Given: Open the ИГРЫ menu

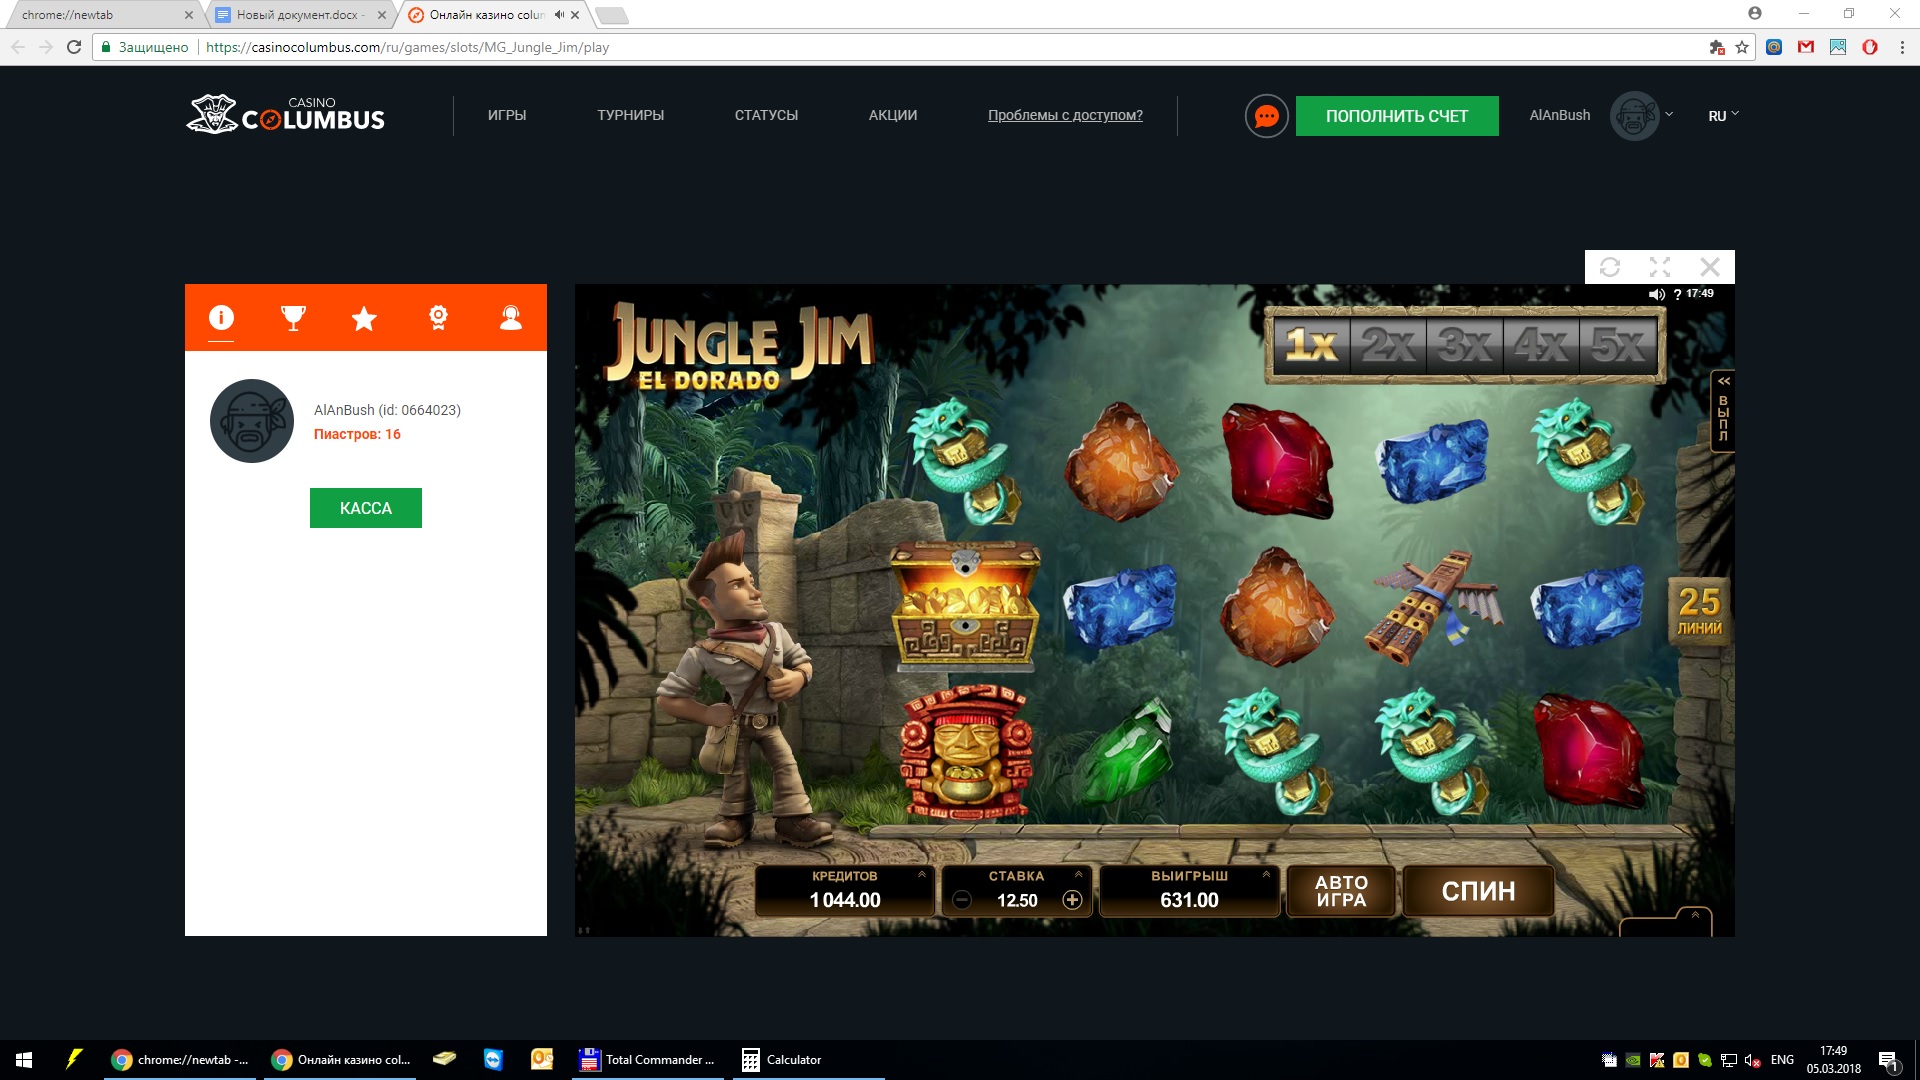Looking at the screenshot, I should point(507,115).
